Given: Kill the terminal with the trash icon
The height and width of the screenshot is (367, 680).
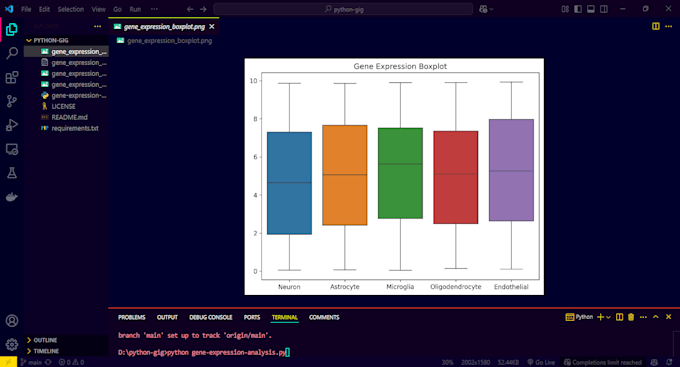Looking at the screenshot, I should [x=631, y=317].
